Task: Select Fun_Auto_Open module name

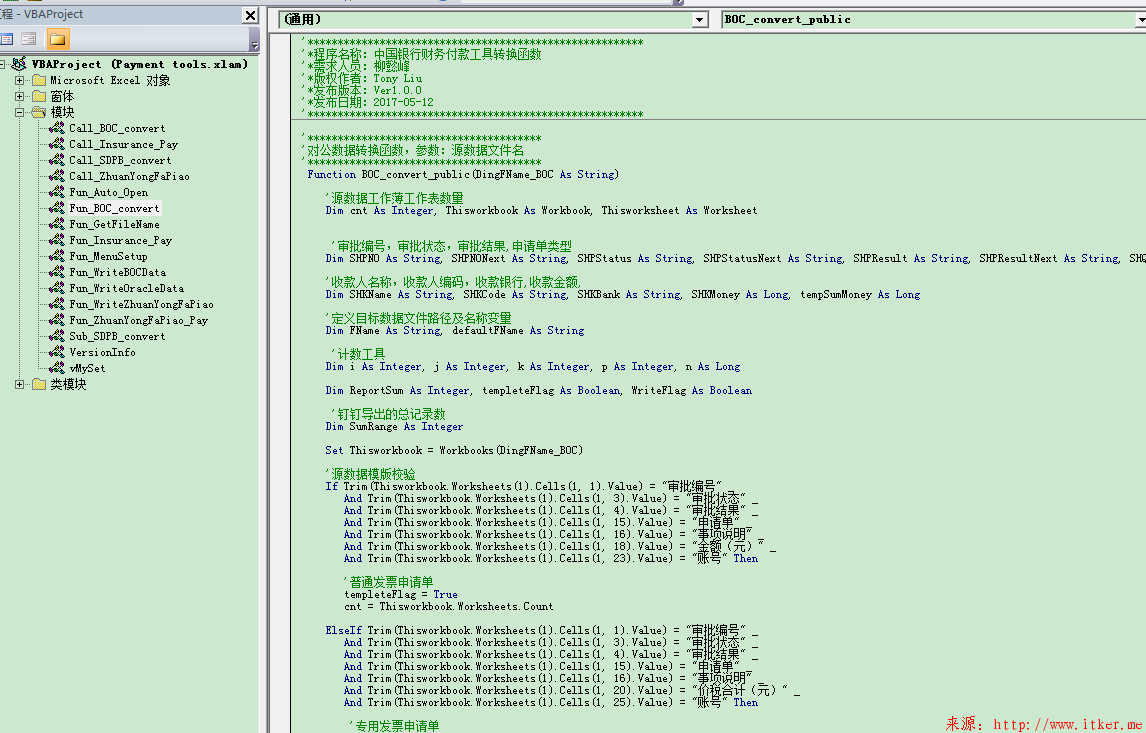Action: [108, 193]
